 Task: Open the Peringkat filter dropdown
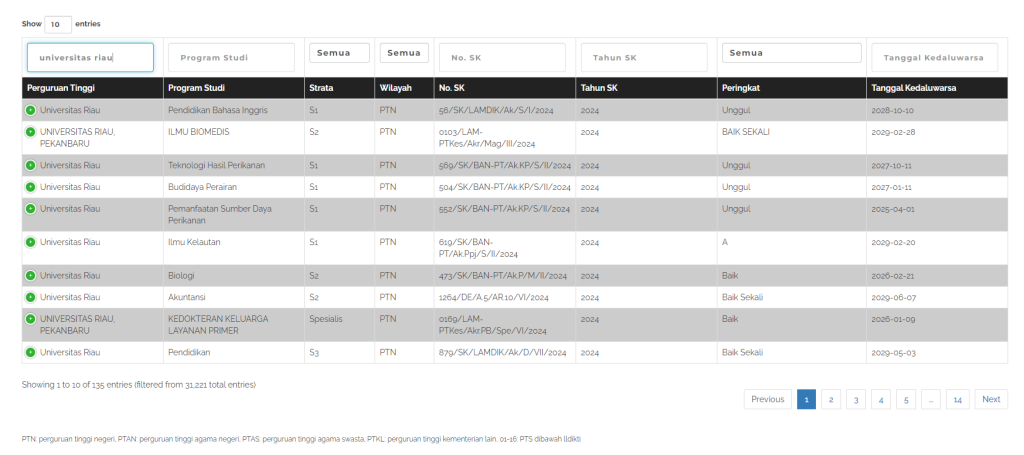click(790, 53)
